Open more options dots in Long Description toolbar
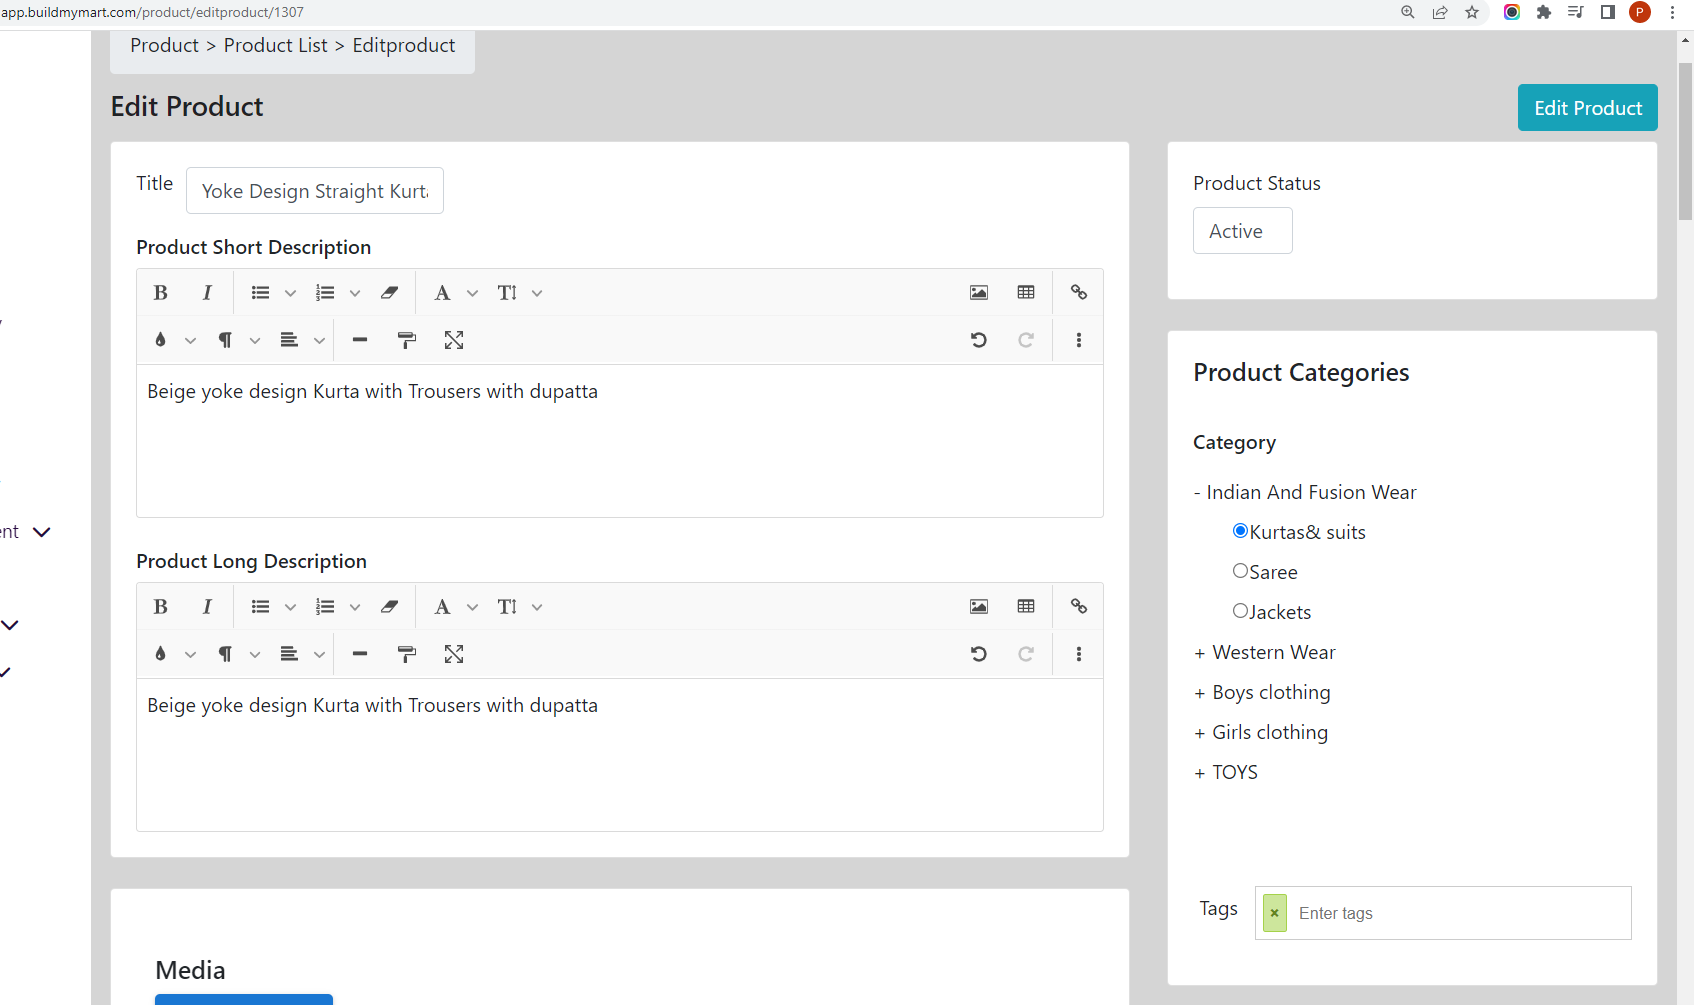1694x1005 pixels. click(1079, 654)
